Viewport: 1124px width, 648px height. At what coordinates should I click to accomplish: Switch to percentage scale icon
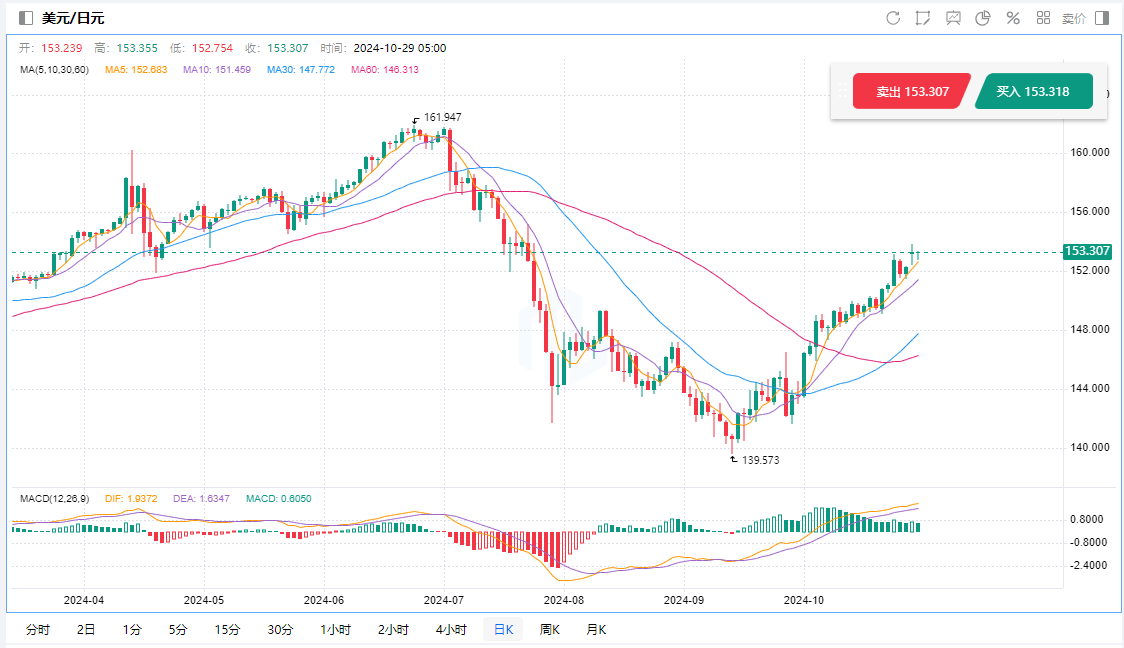pyautogui.click(x=1013, y=18)
